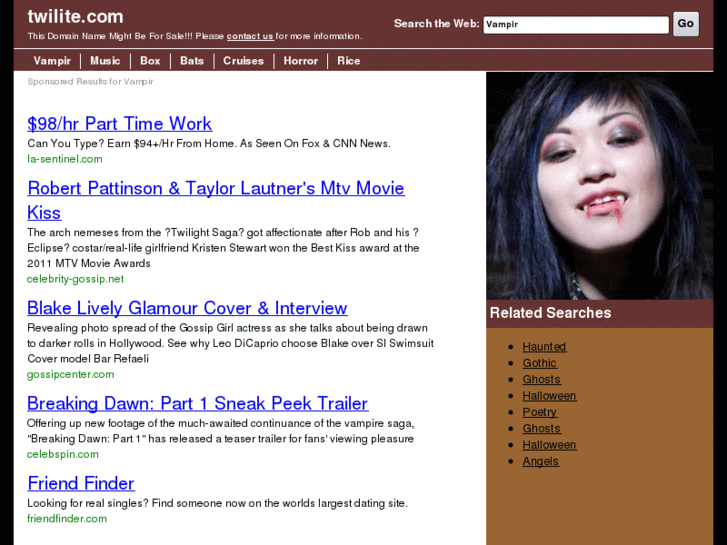
Task: Open 'Blake Lively Glamour Cover & Interview' link
Action: pos(187,308)
